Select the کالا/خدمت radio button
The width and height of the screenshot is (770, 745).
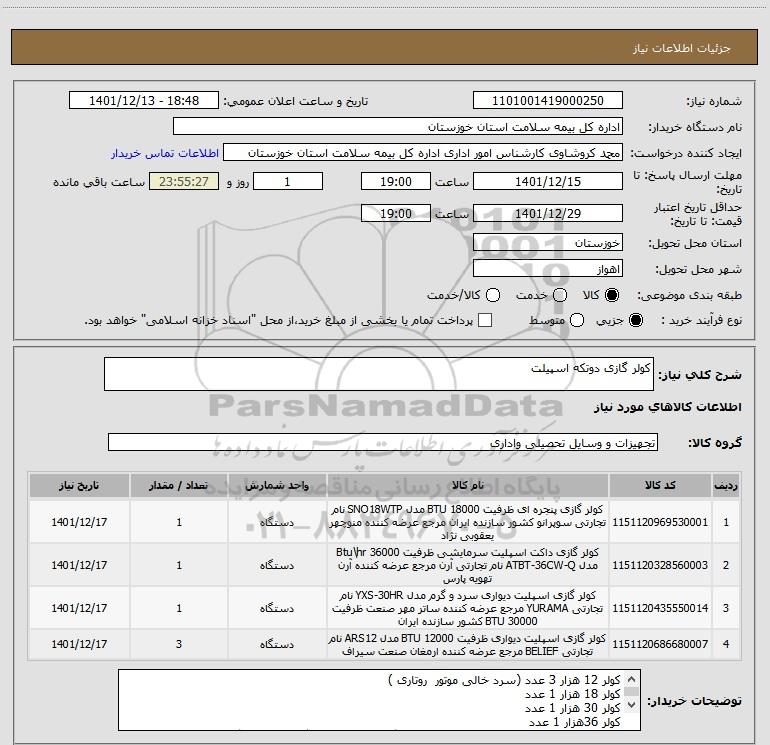click(x=493, y=295)
